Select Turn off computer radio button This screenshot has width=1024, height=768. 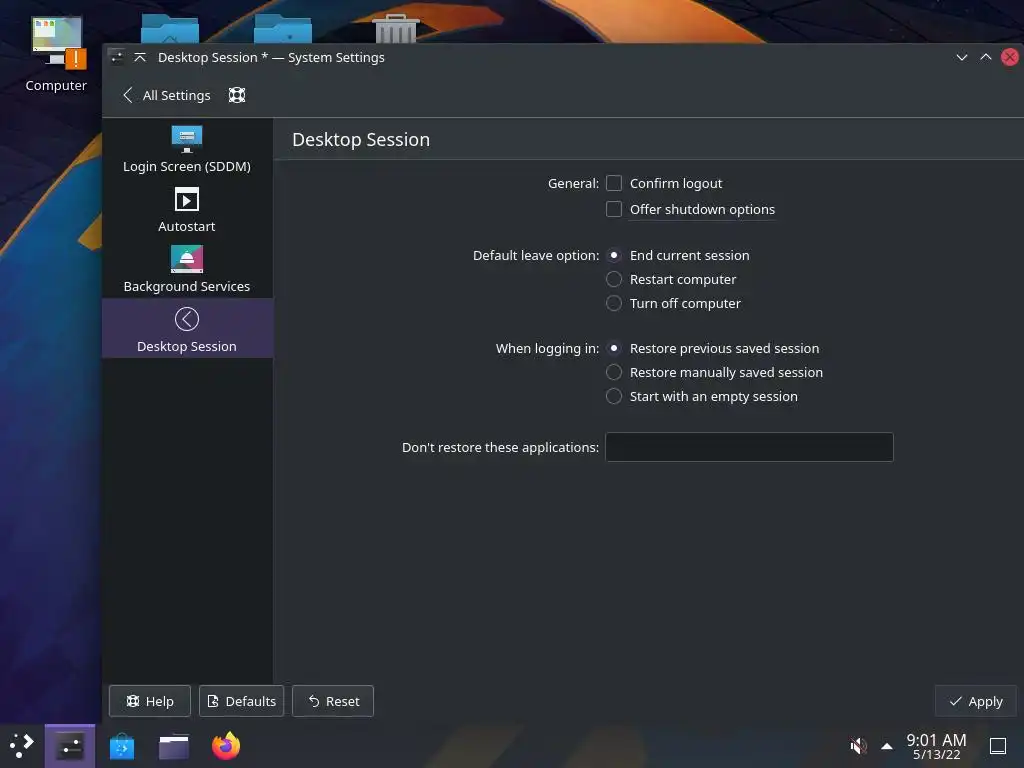614,303
